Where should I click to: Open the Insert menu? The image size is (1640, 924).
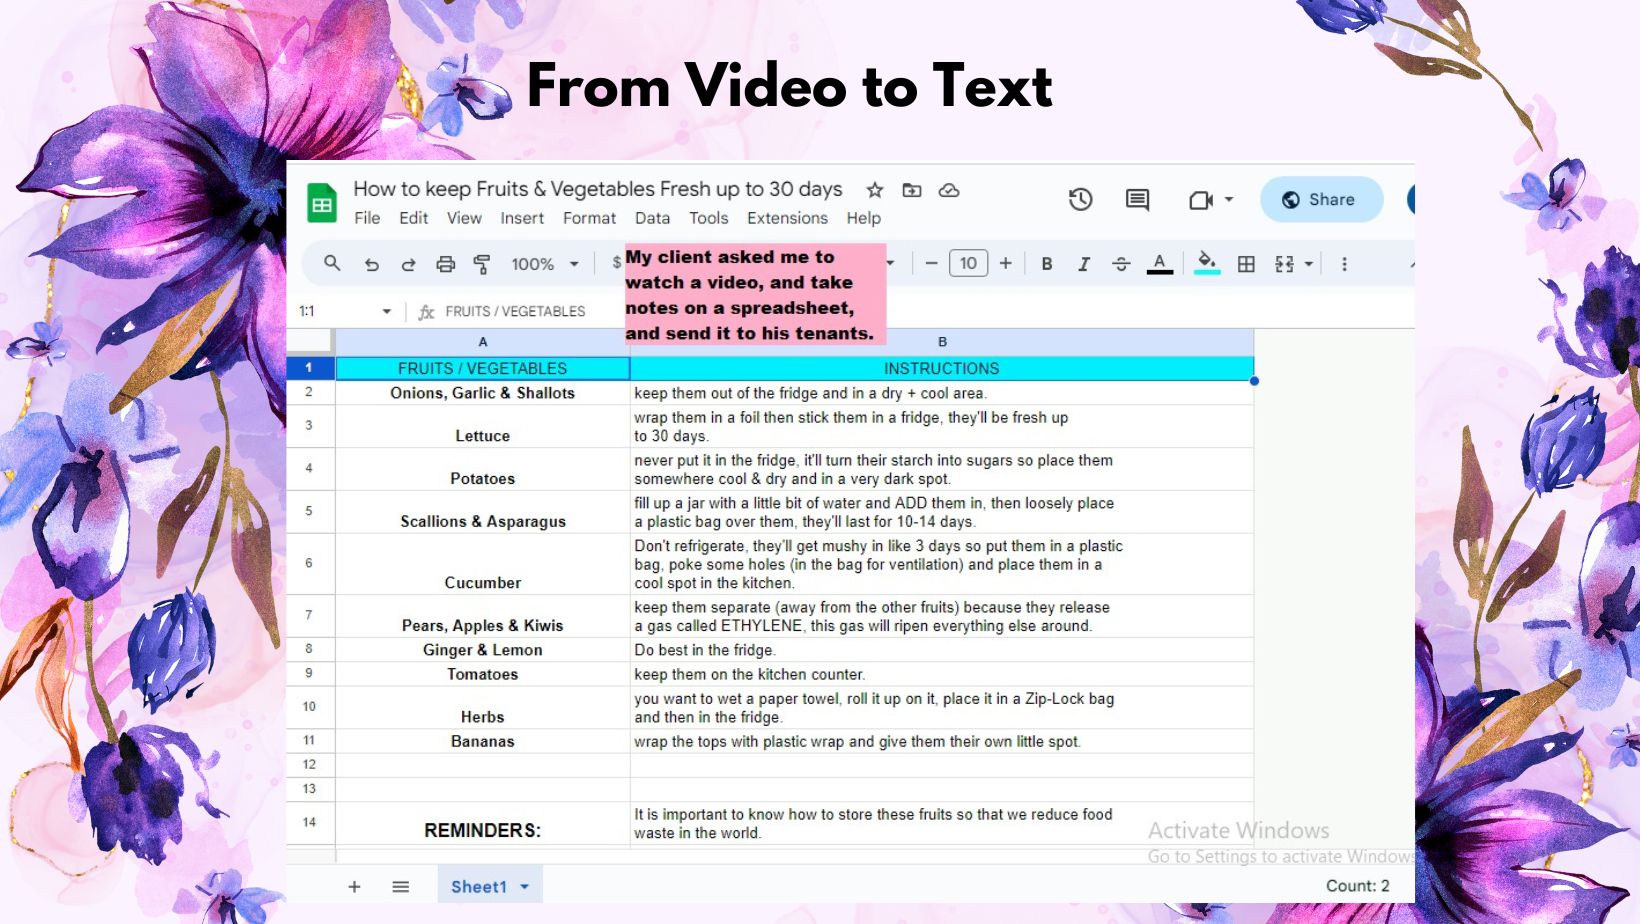[x=522, y=218]
